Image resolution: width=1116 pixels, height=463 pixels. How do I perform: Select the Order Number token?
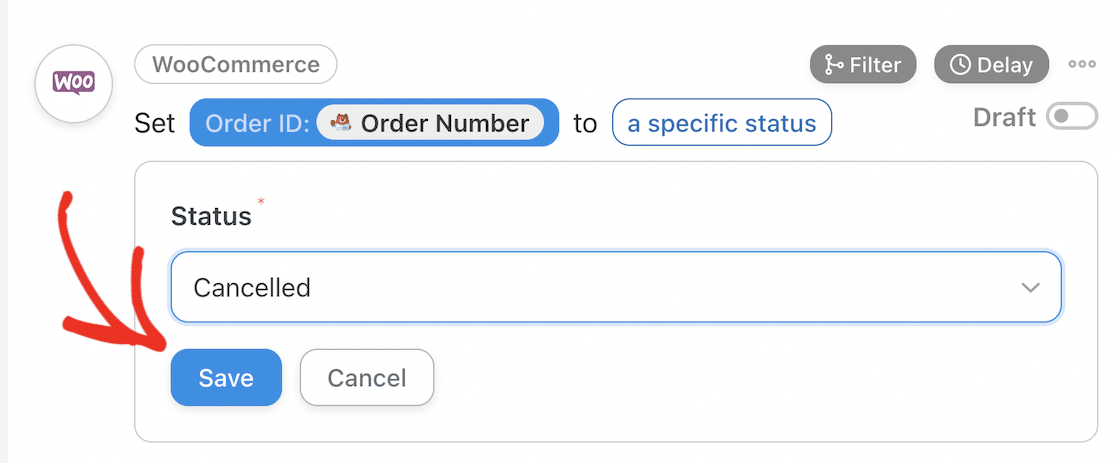[444, 123]
